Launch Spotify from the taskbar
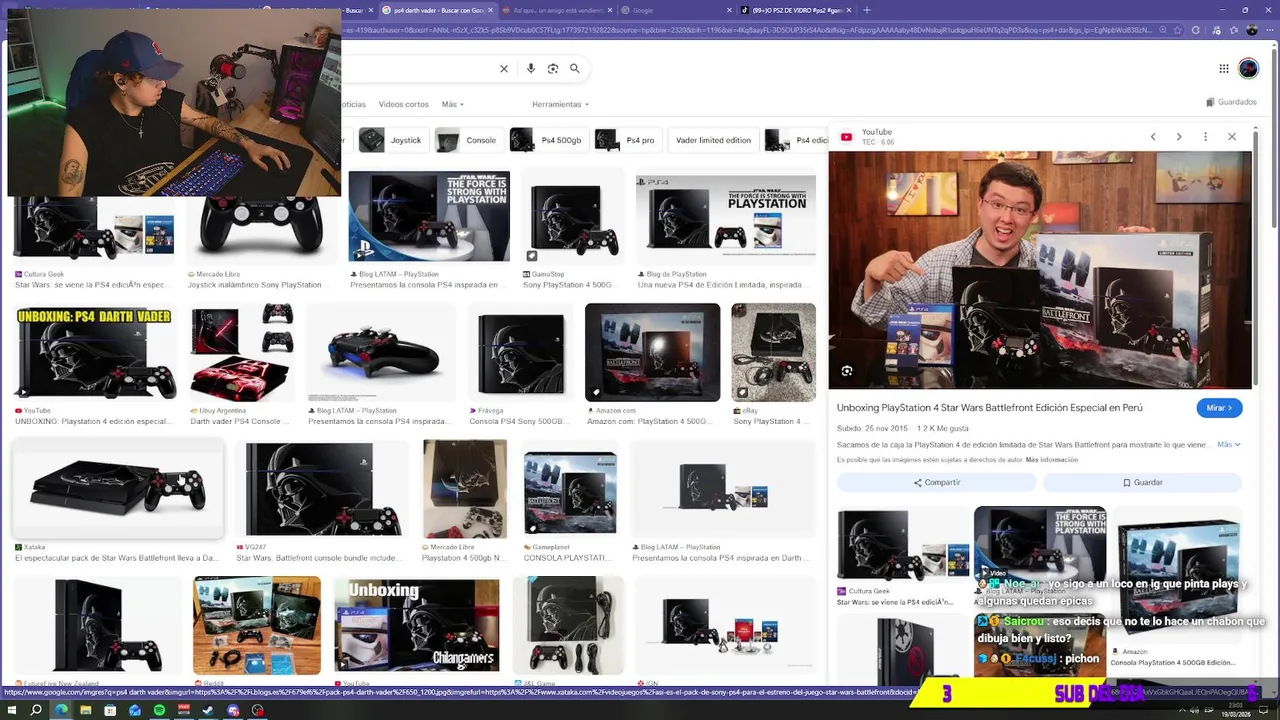The image size is (1280, 720). [x=160, y=711]
